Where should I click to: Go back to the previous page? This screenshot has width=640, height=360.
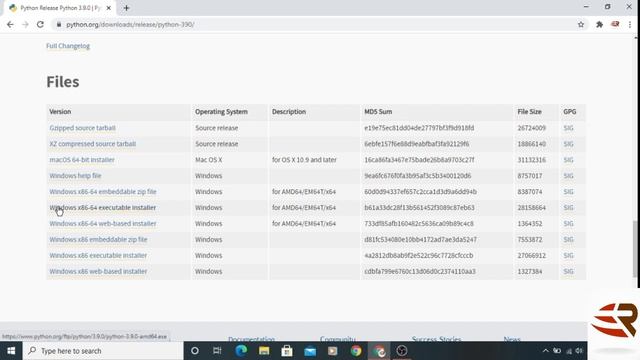(x=10, y=24)
